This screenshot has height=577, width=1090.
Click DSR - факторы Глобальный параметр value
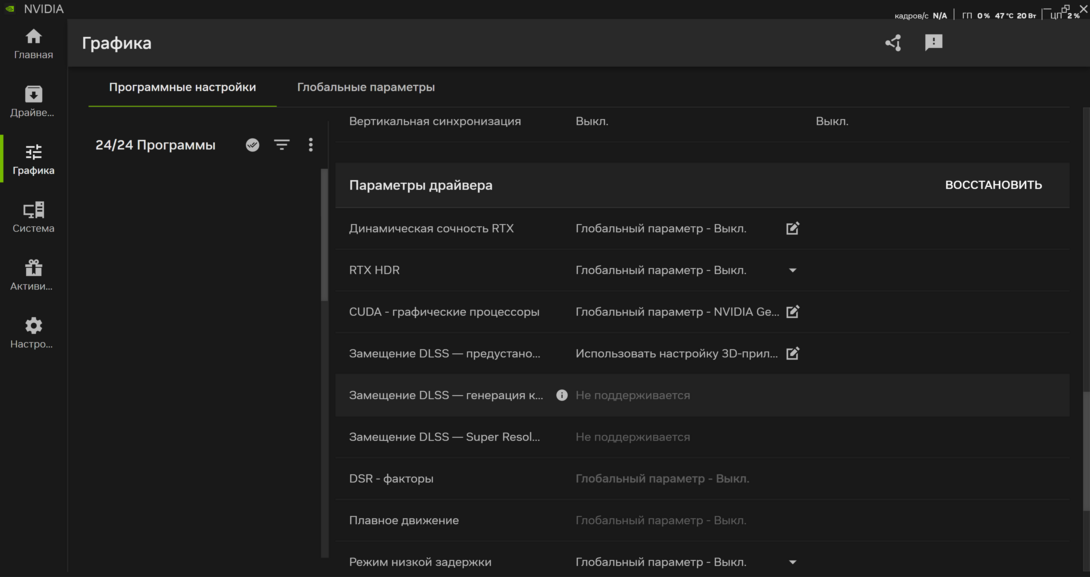pyautogui.click(x=662, y=478)
